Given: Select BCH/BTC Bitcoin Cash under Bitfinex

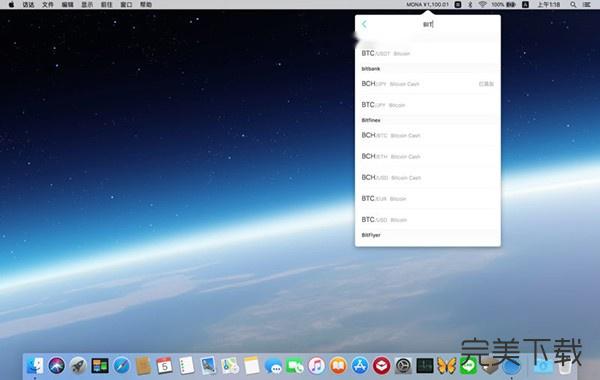Looking at the screenshot, I should [x=428, y=135].
